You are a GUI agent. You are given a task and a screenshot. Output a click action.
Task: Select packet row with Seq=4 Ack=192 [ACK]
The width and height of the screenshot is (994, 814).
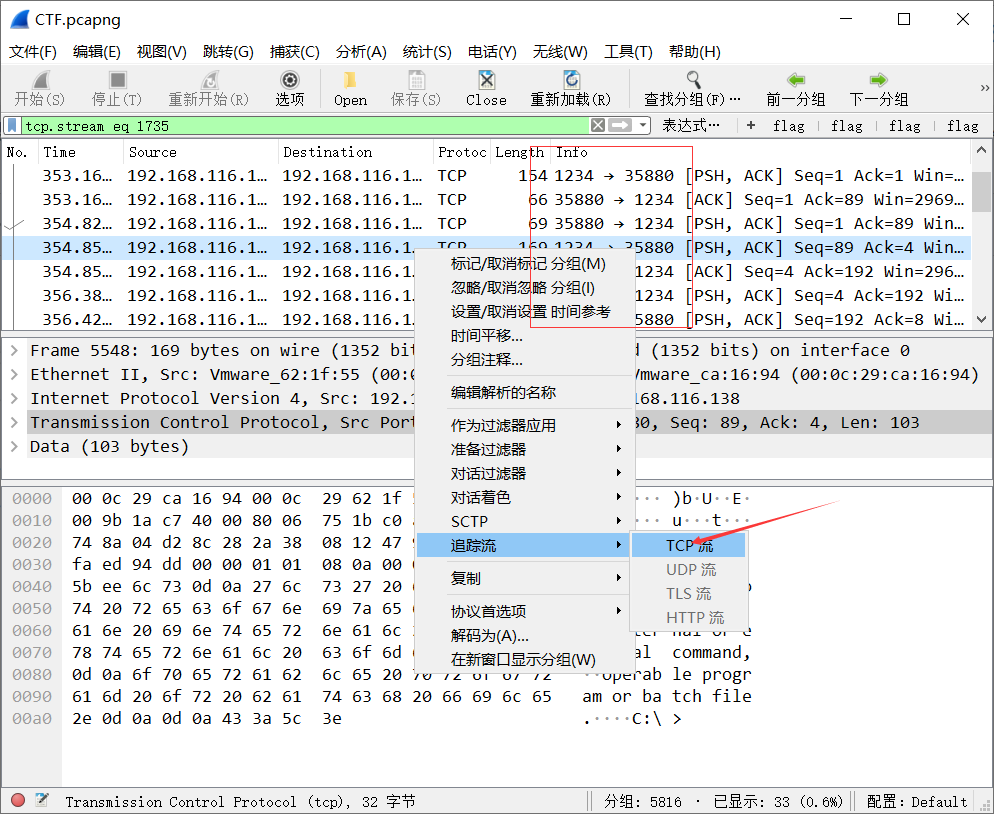[486, 272]
